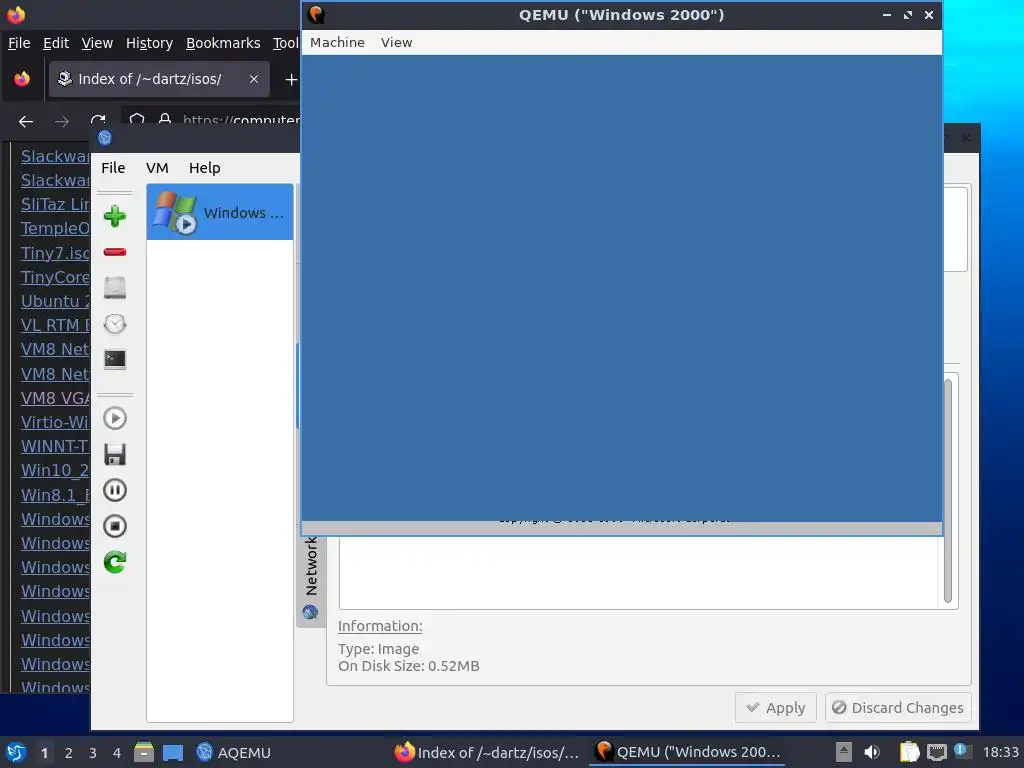The image size is (1024, 768).
Task: Click the Firefox forward arrow
Action: tap(61, 121)
